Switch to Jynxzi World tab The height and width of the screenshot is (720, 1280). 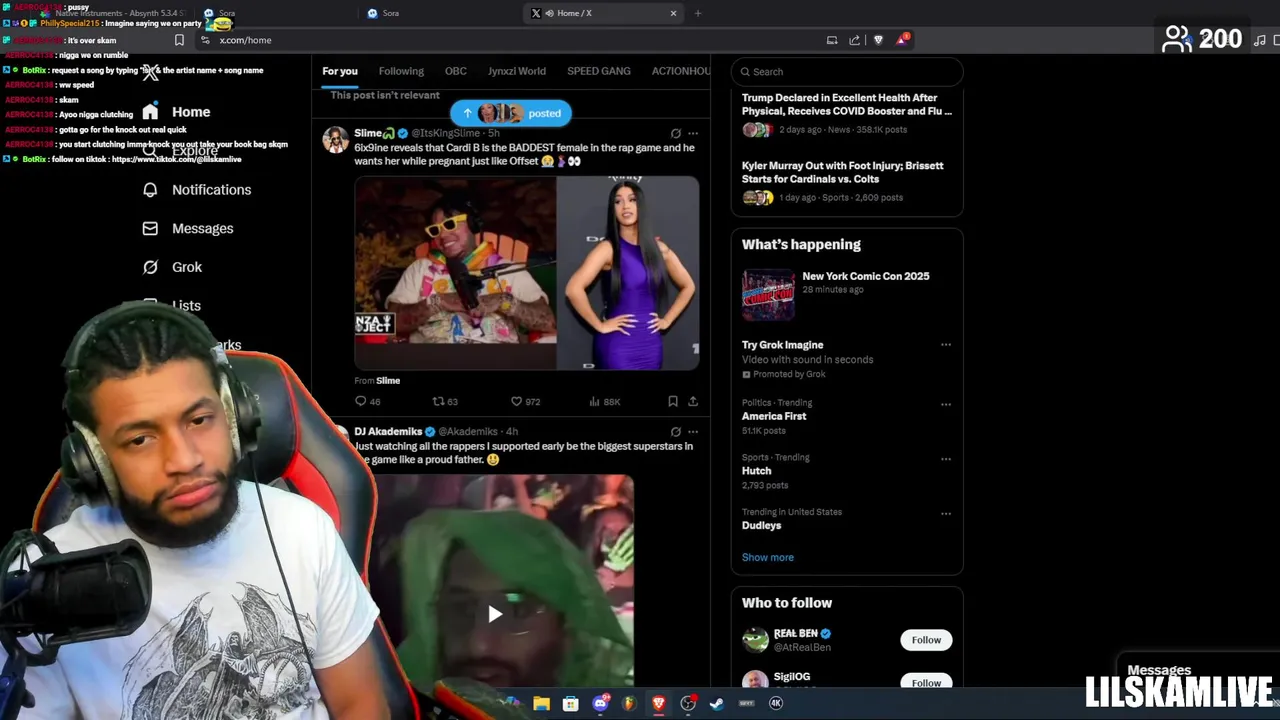[517, 71]
